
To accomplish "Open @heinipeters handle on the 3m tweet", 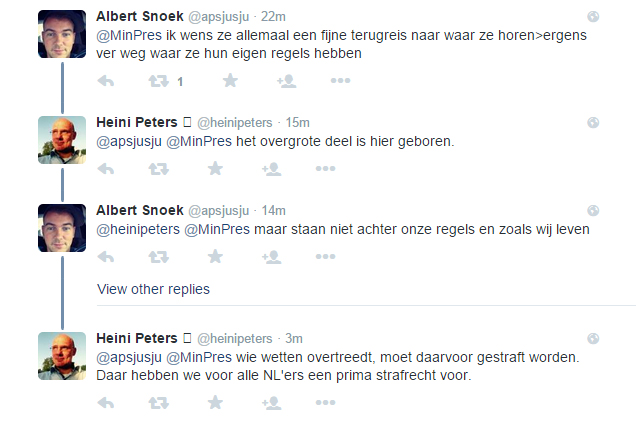I will point(235,339).
